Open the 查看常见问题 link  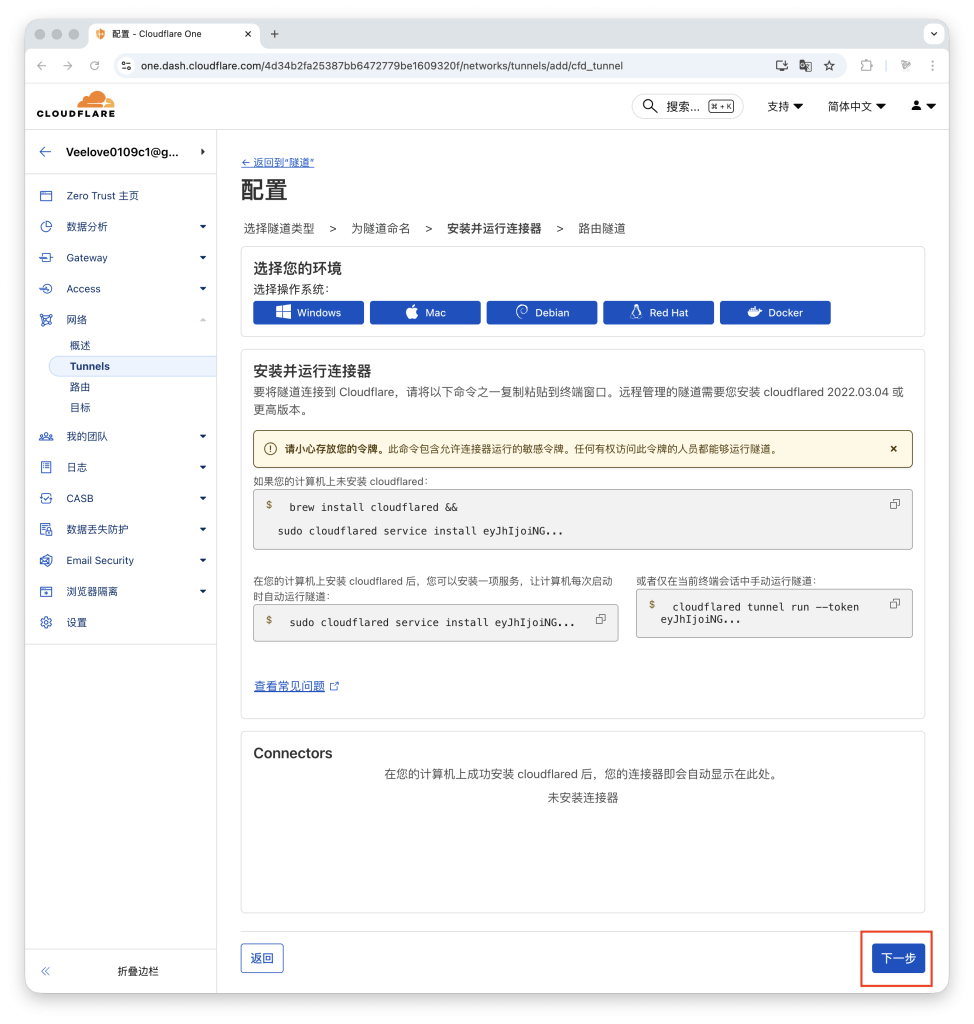pyautogui.click(x=290, y=686)
